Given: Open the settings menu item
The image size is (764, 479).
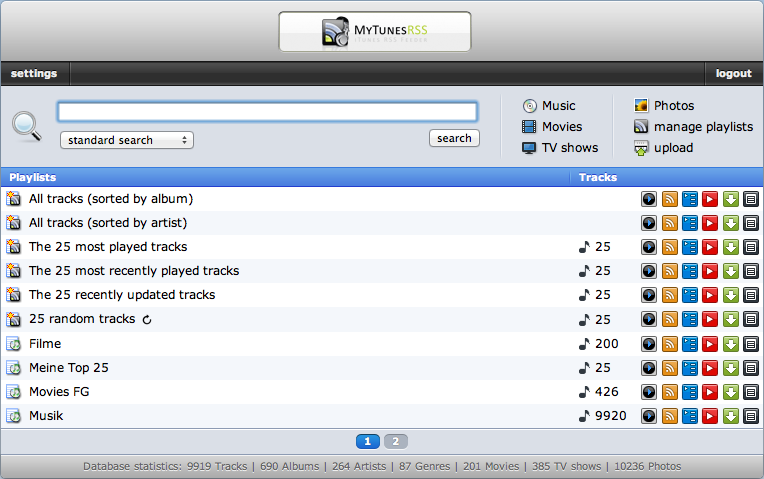Looking at the screenshot, I should coord(34,74).
